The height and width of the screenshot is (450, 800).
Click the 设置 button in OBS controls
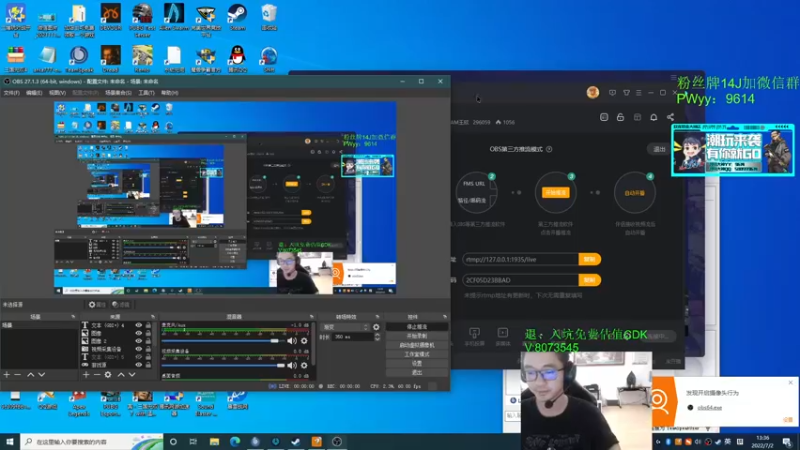[x=417, y=363]
